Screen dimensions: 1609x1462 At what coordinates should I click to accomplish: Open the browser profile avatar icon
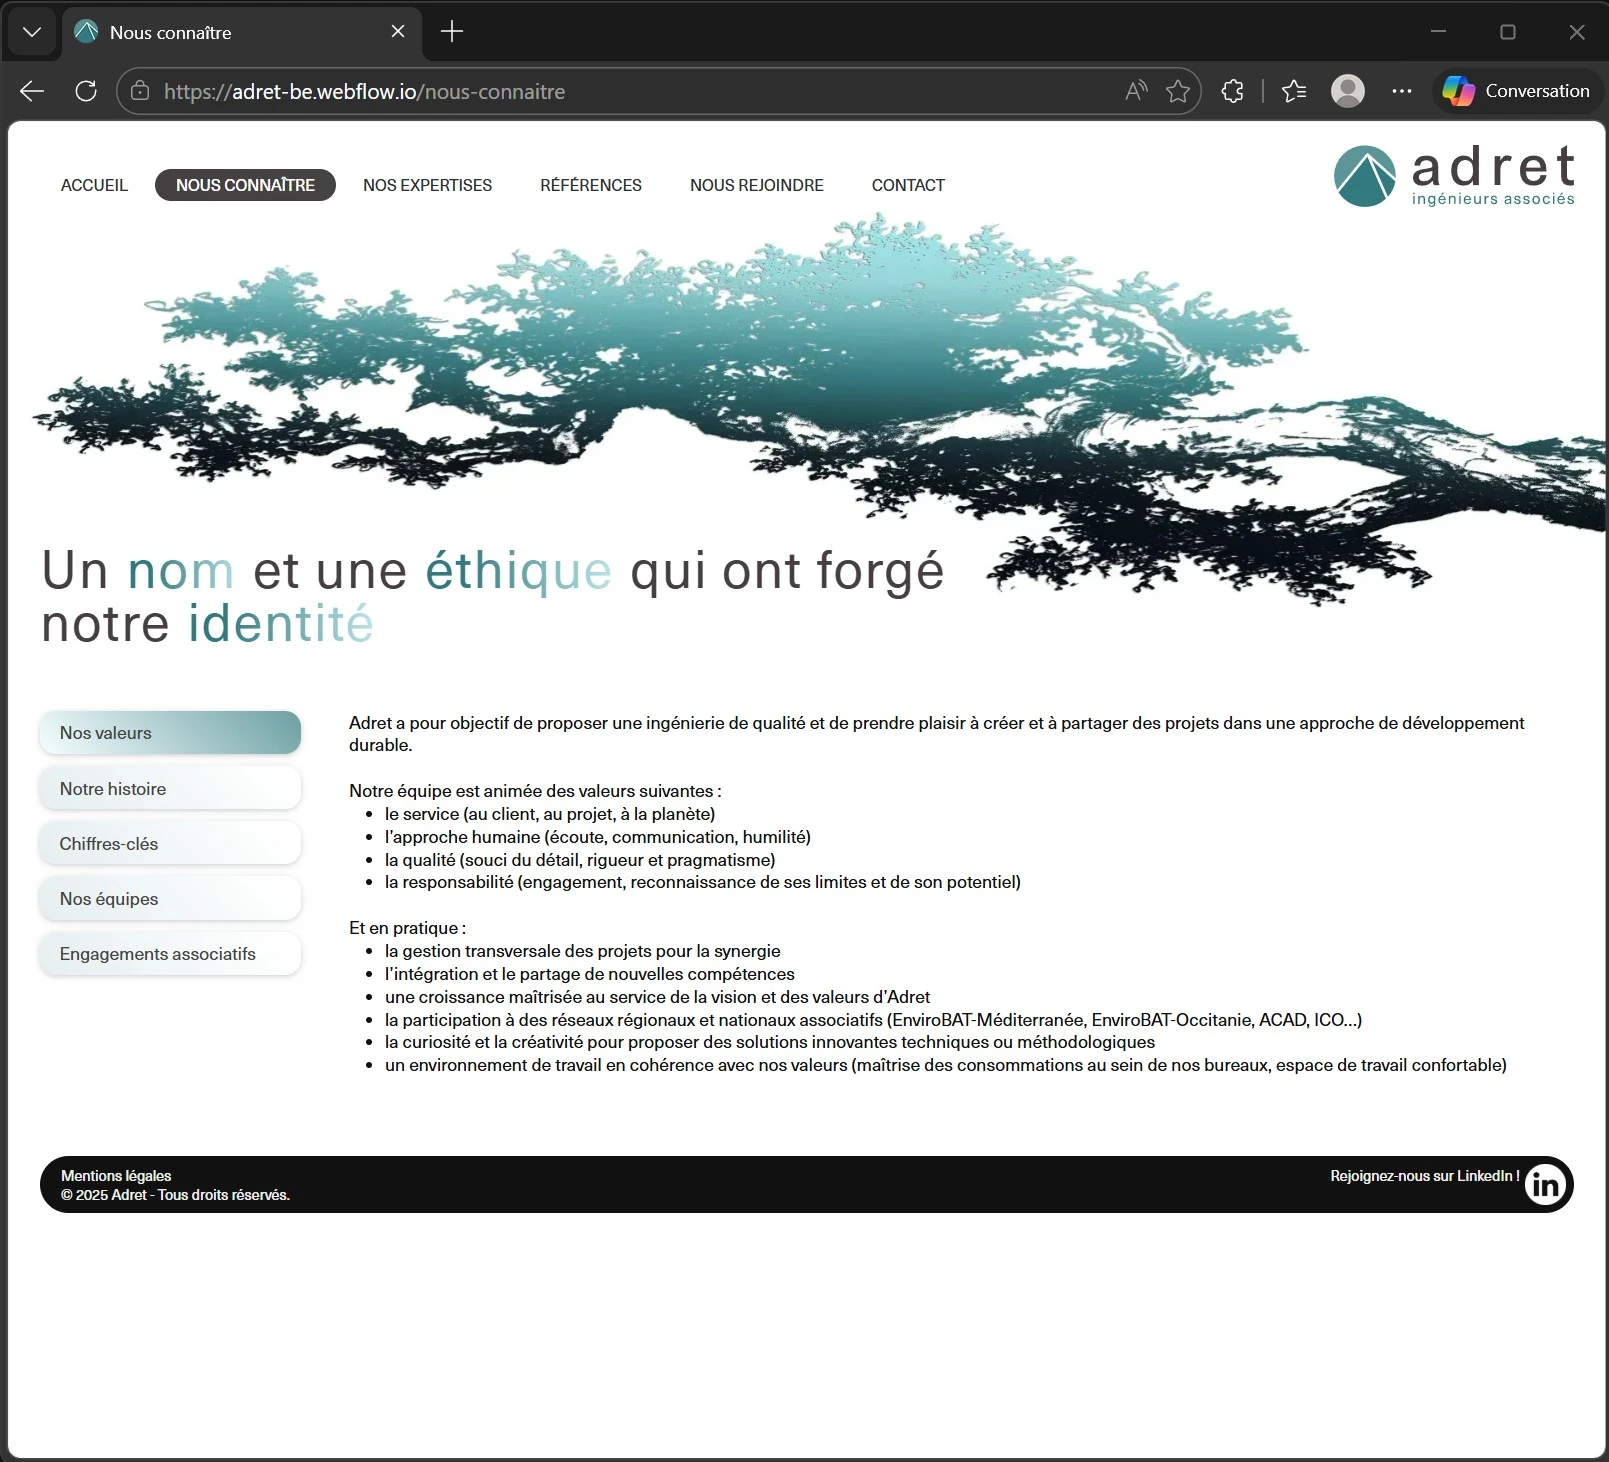point(1348,91)
